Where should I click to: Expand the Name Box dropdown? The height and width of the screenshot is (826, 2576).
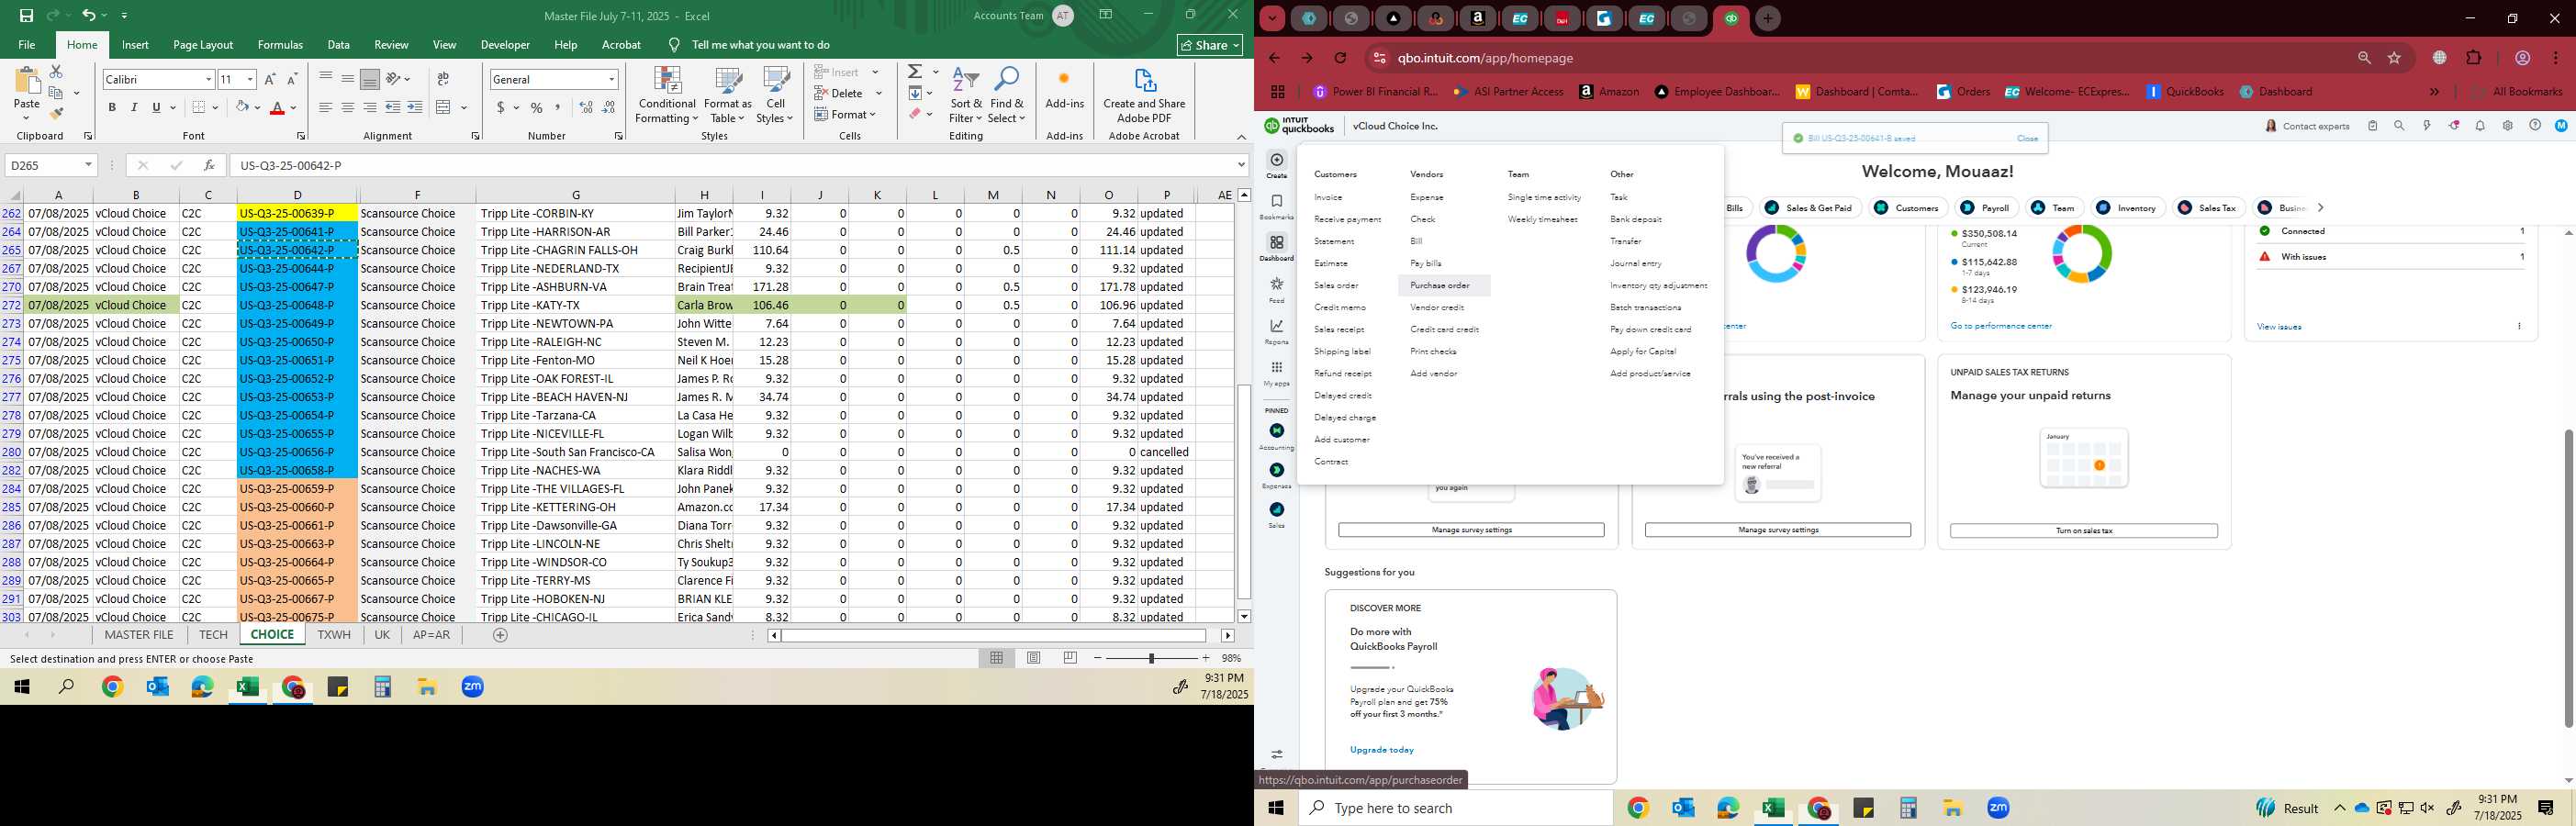pyautogui.click(x=88, y=165)
